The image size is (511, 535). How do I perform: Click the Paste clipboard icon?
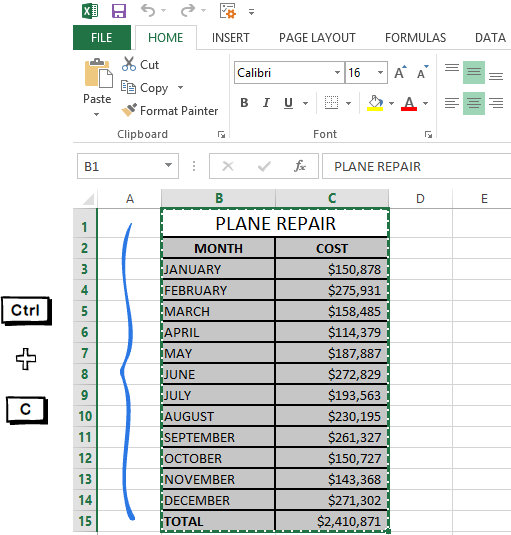point(98,73)
